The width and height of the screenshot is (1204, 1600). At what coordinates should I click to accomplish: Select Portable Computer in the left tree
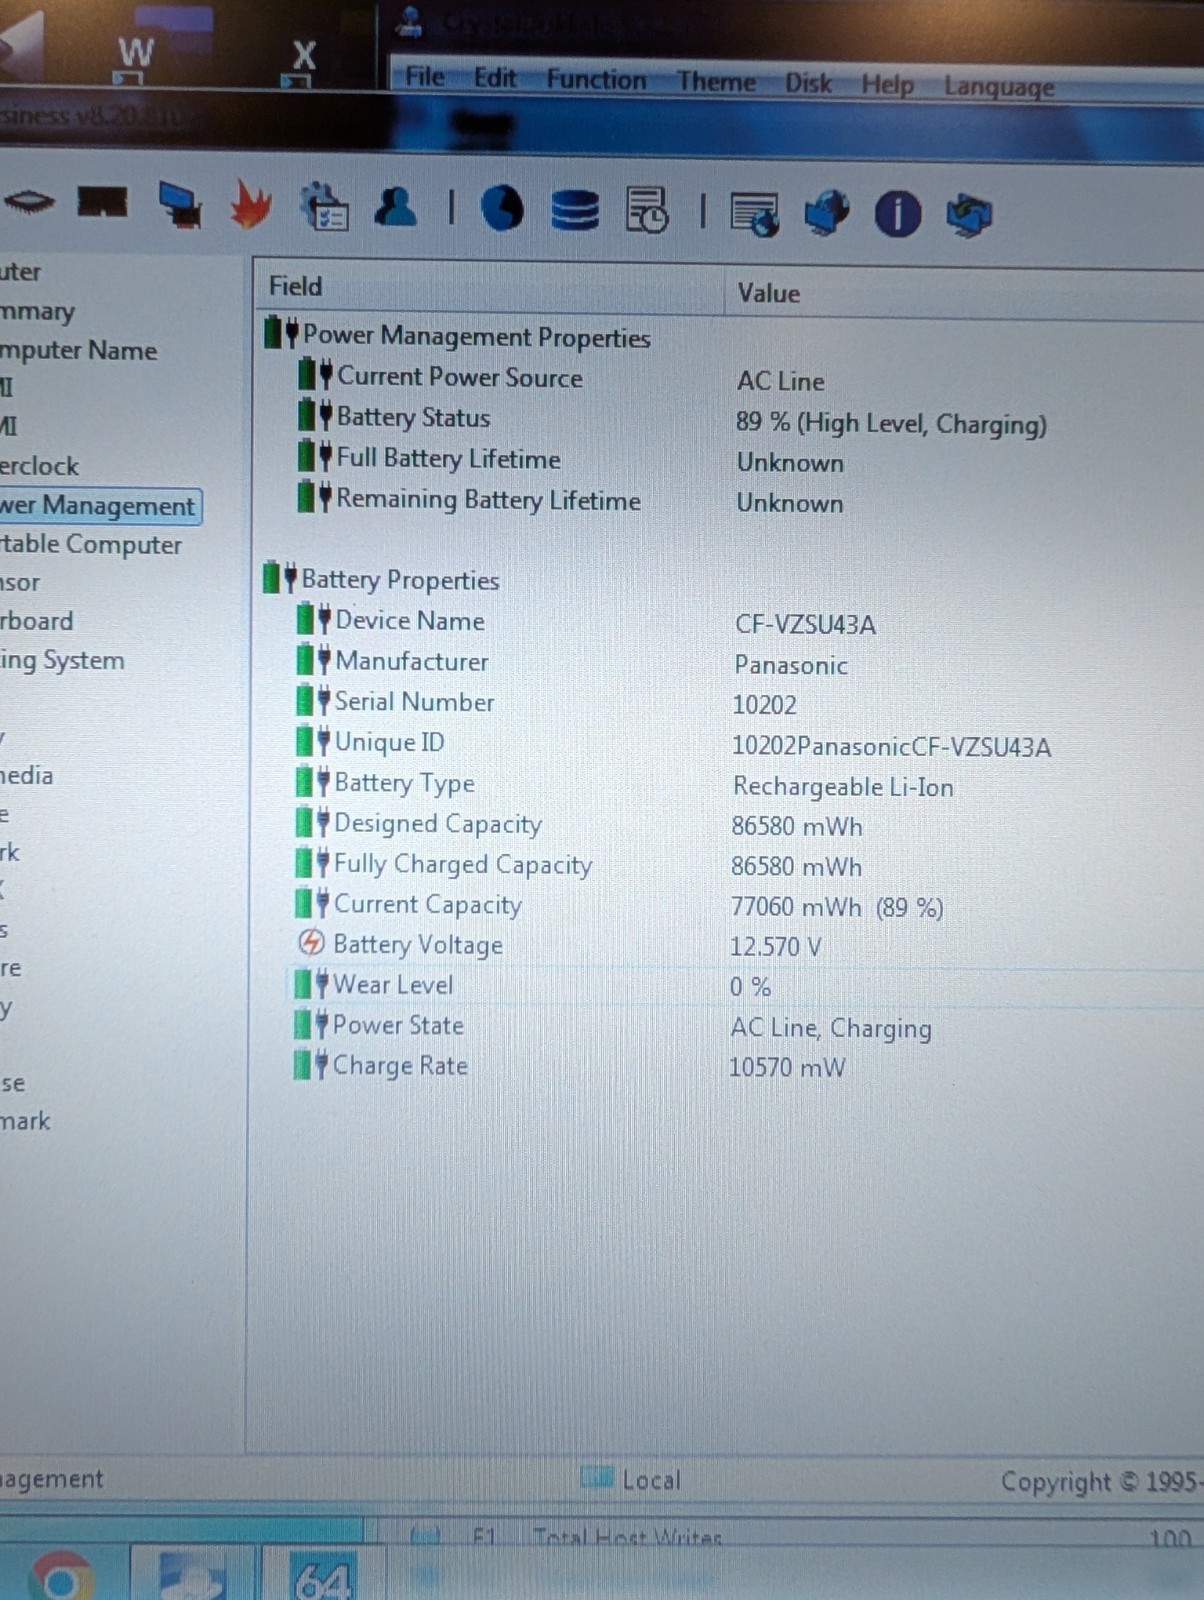click(x=91, y=545)
